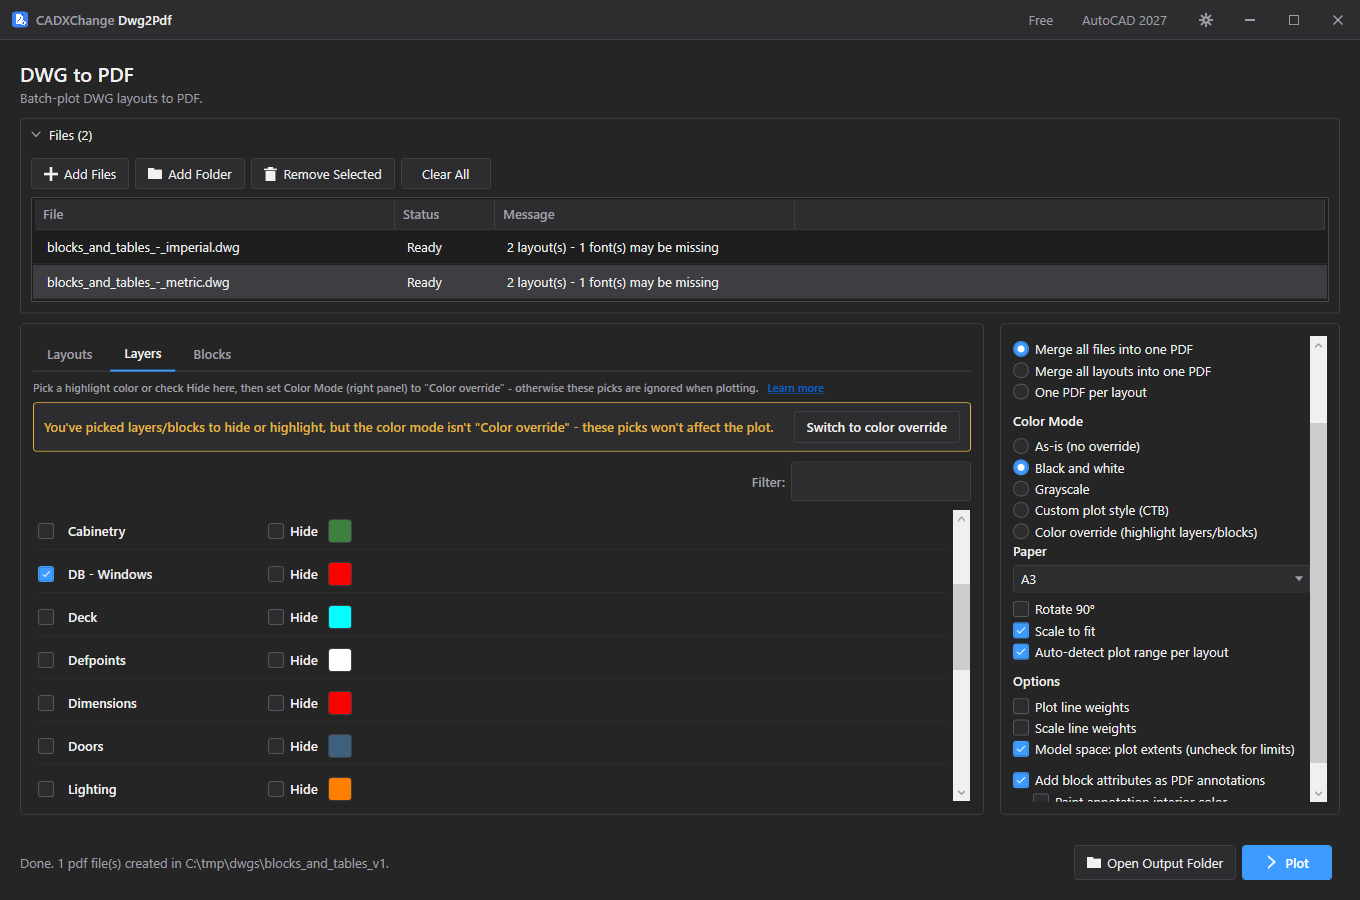Check the Deck layer checkbox

click(46, 617)
